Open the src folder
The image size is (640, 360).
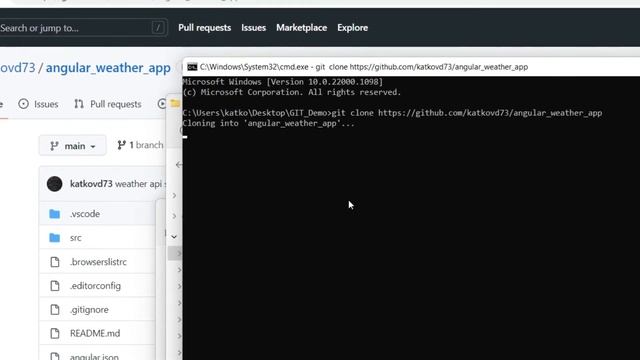pos(76,238)
